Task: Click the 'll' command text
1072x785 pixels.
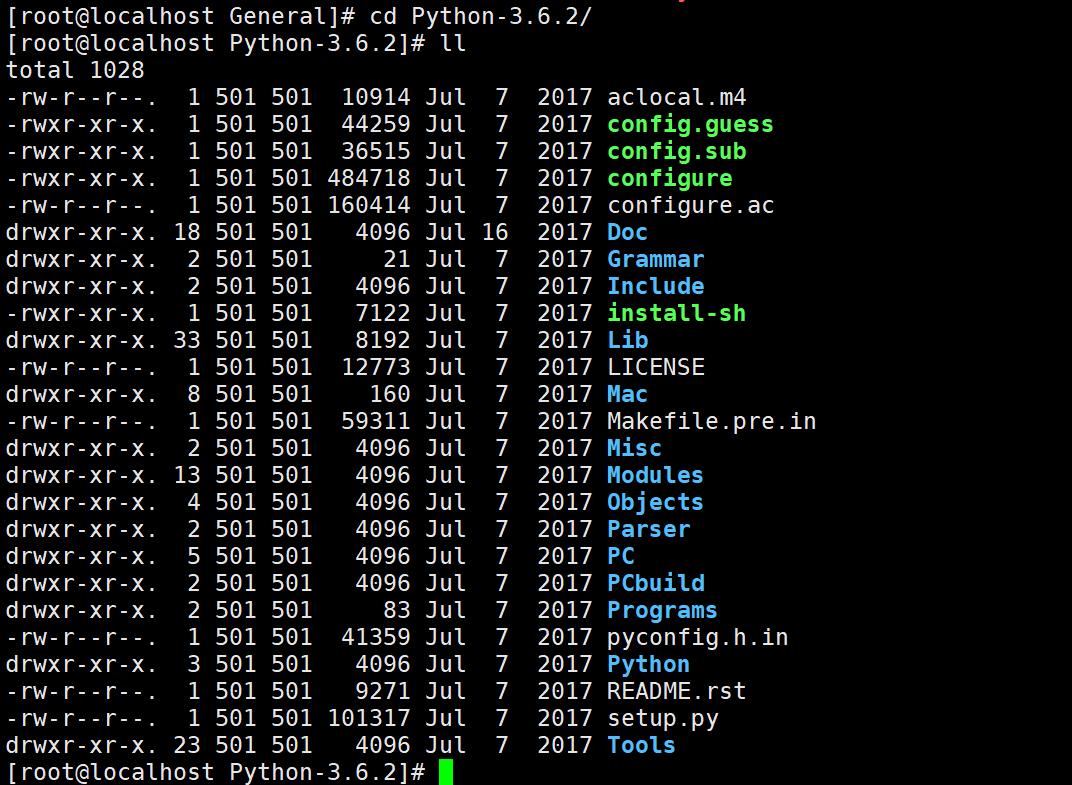Action: click(x=453, y=44)
